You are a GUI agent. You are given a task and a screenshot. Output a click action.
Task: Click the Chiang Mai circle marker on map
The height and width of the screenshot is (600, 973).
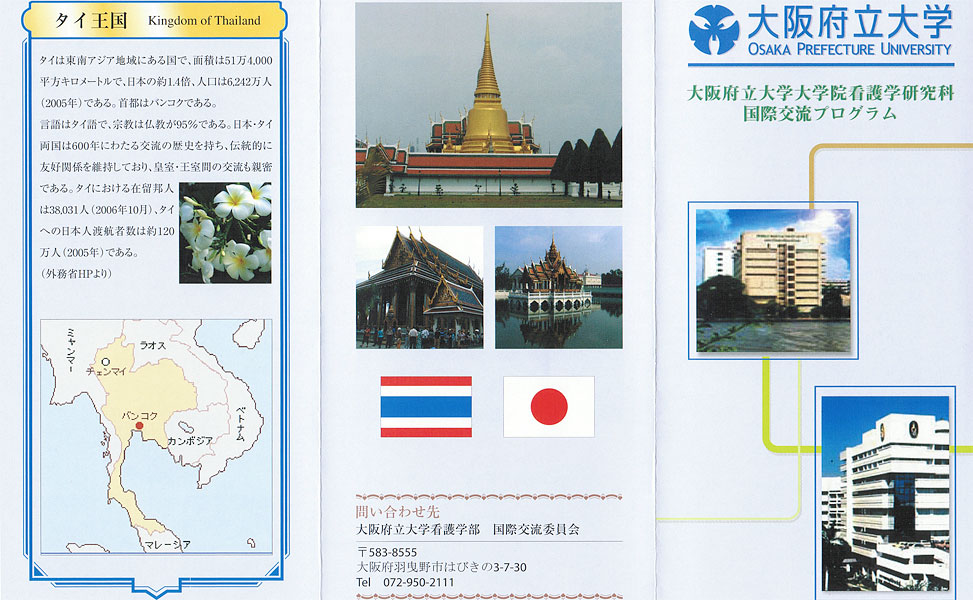click(x=105, y=362)
